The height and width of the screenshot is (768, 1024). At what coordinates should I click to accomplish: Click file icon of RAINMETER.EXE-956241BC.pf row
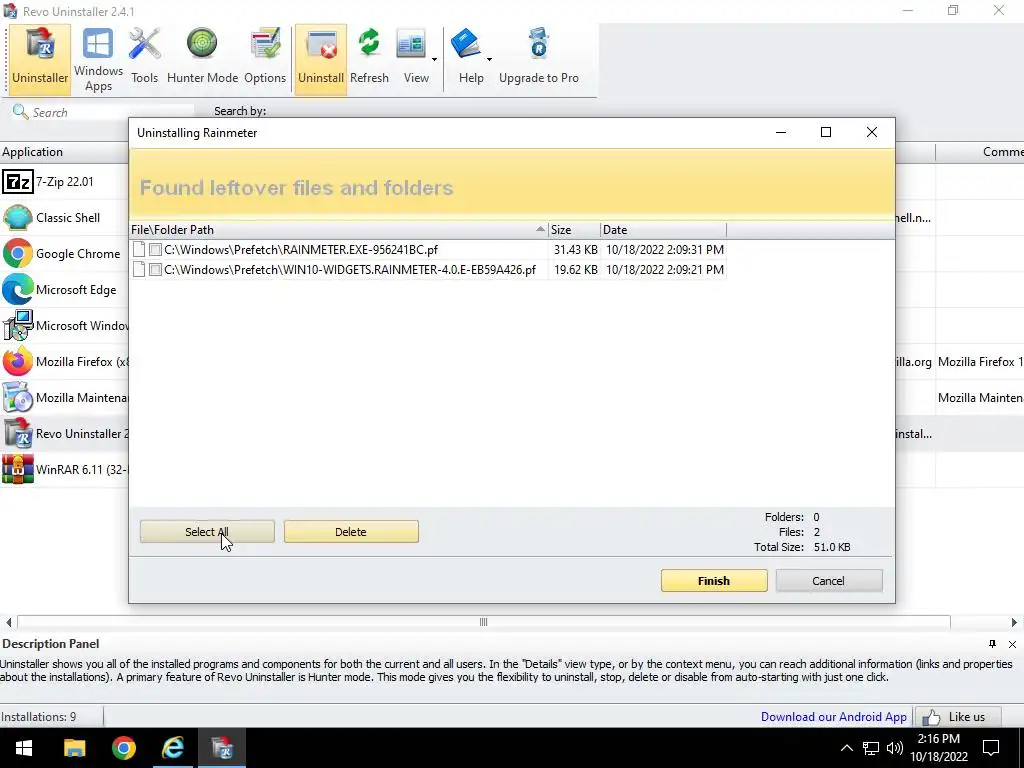138,249
